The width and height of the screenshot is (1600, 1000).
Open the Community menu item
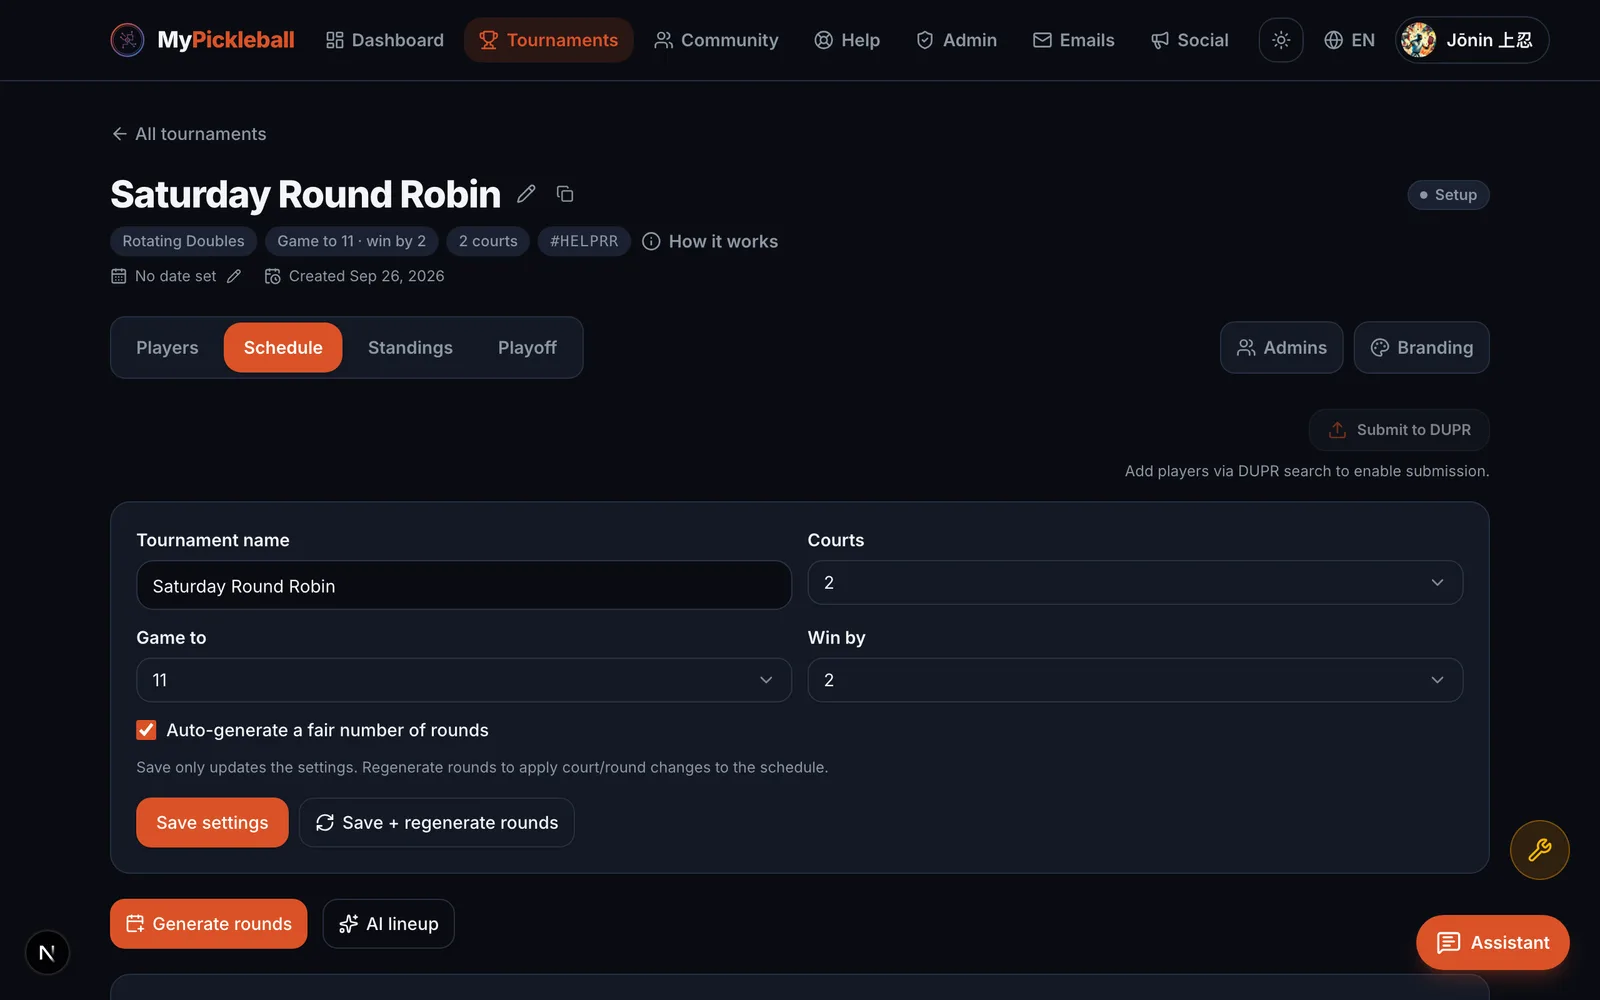point(716,40)
